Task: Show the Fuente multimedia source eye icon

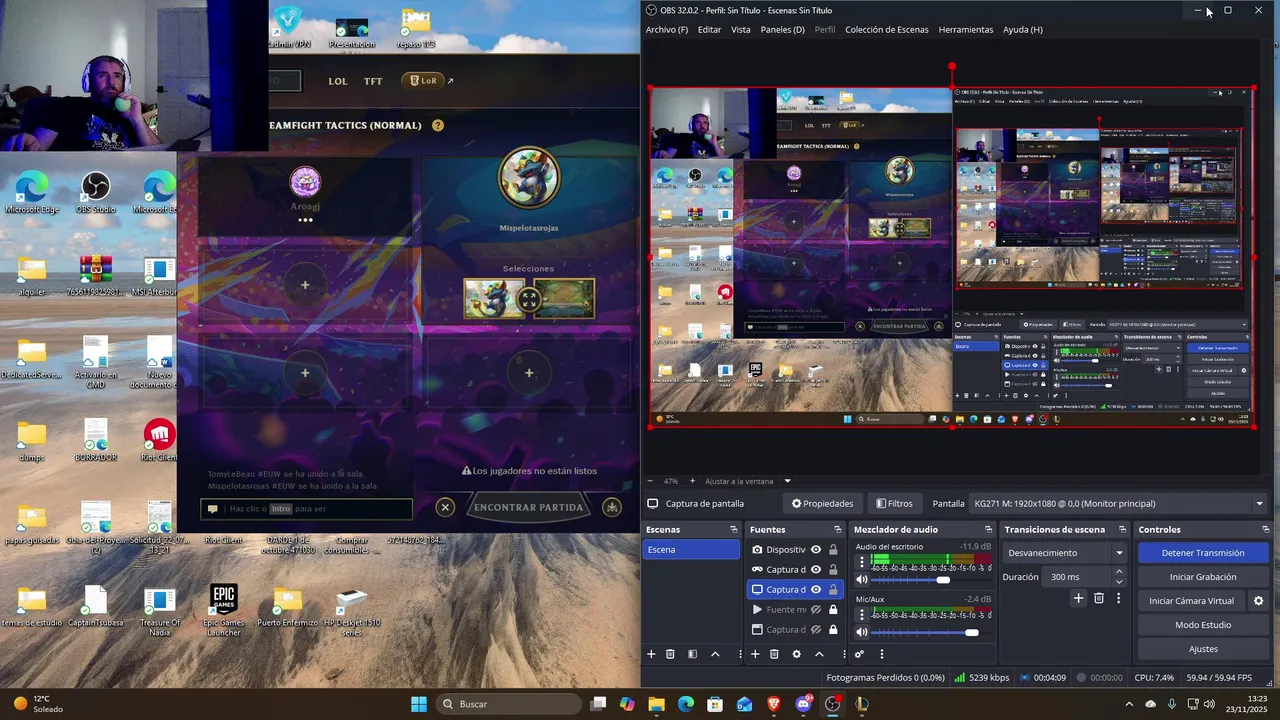Action: 816,610
